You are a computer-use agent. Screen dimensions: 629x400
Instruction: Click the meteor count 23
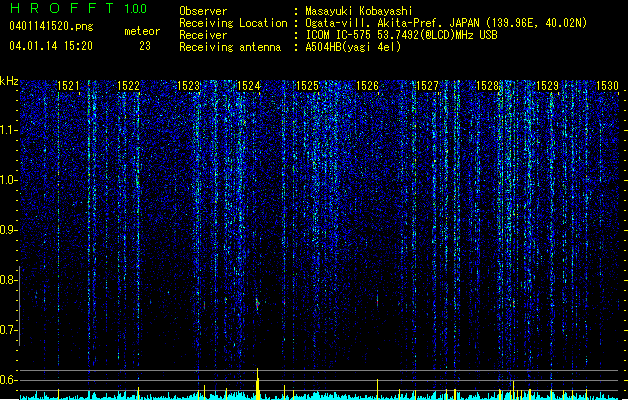coord(145,46)
